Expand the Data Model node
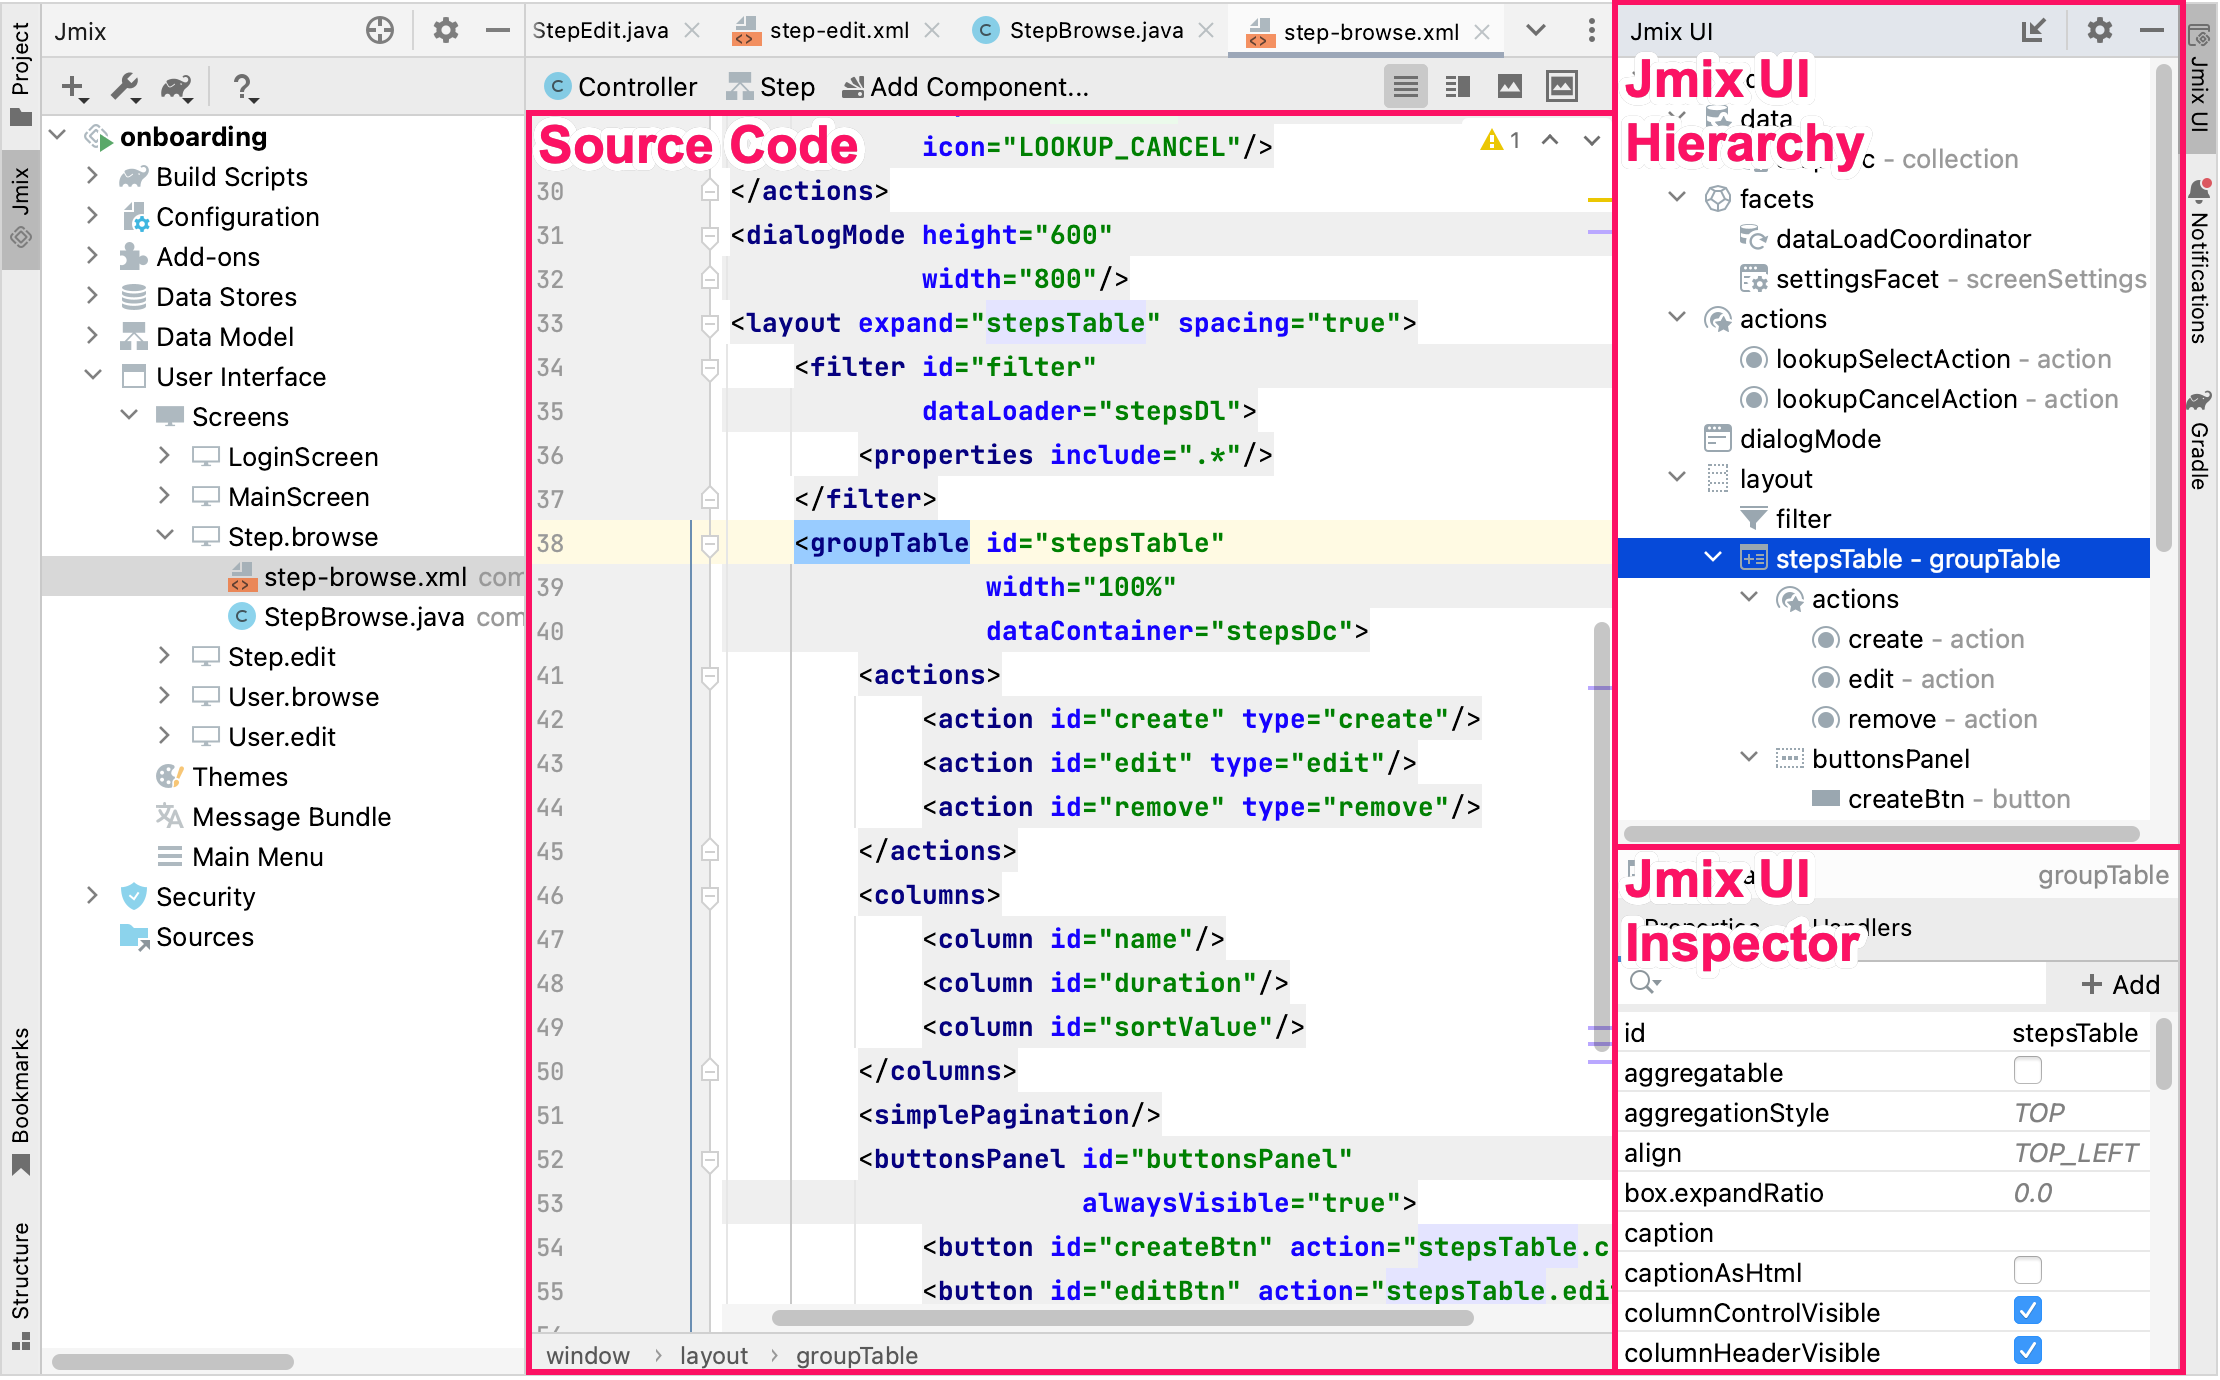 [x=92, y=335]
